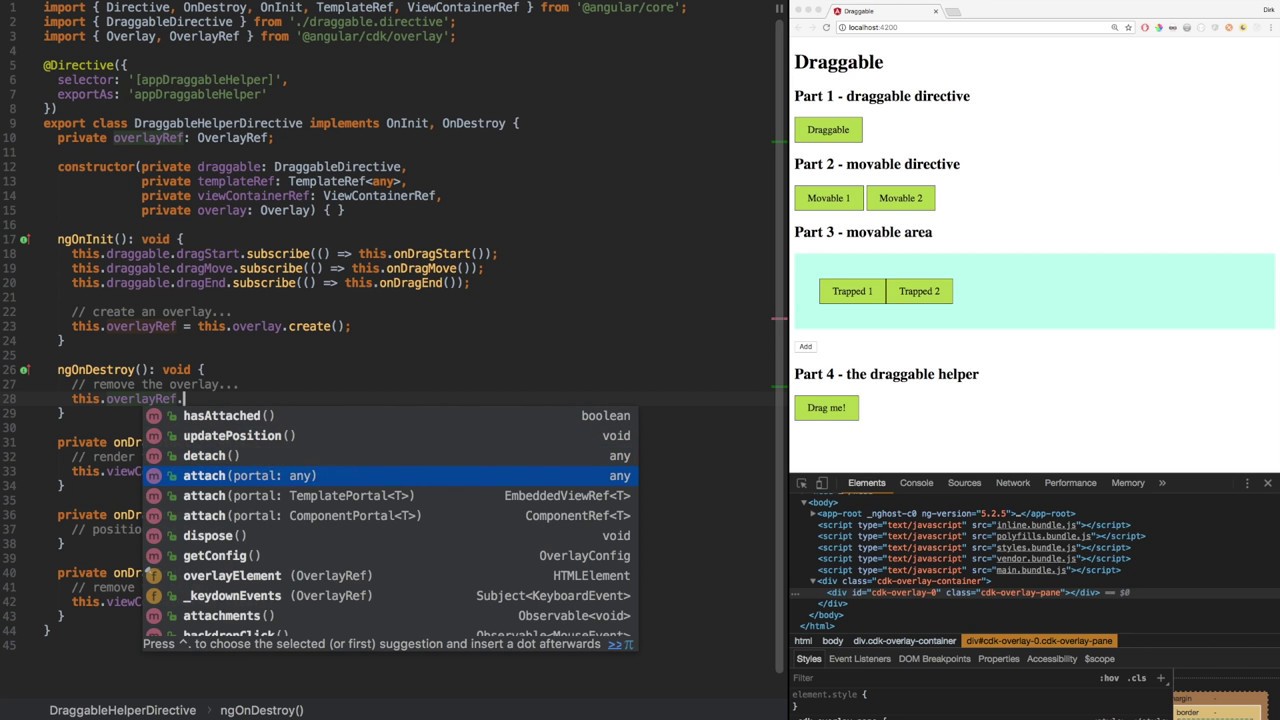Click the ngOnInit gutter implements icon

[x=24, y=240]
